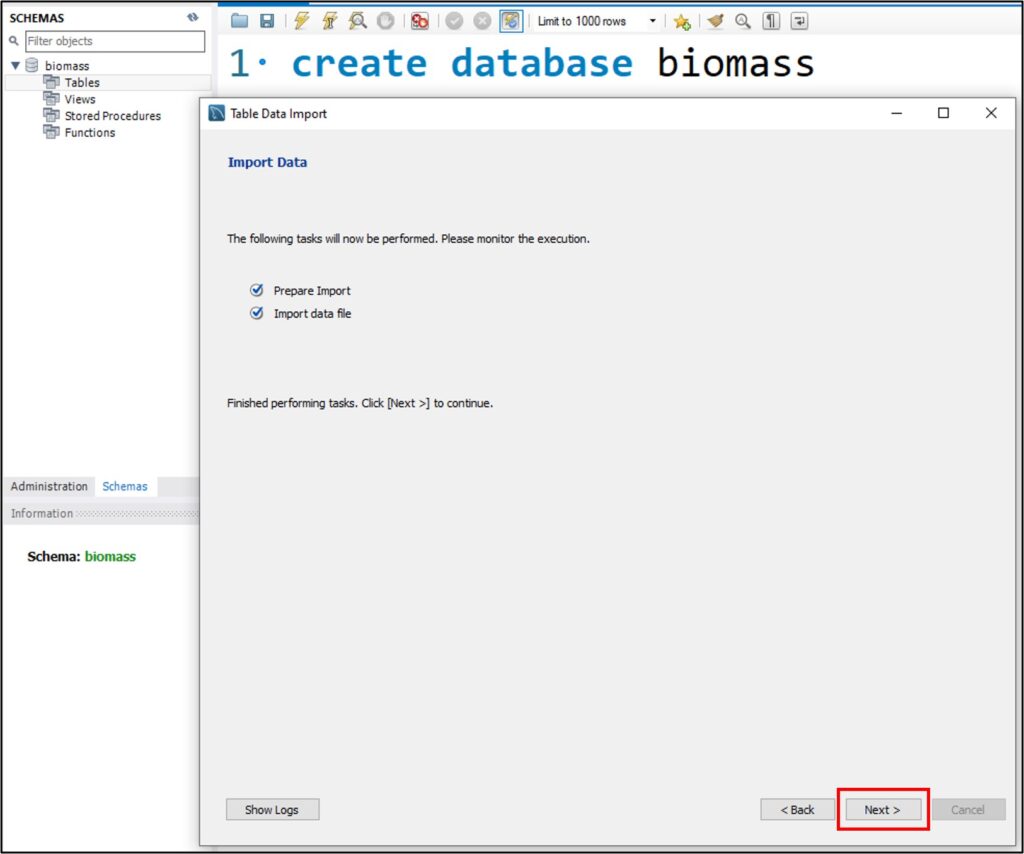Toggle the auto-commit toolbar button
The height and width of the screenshot is (854, 1024).
[x=511, y=21]
